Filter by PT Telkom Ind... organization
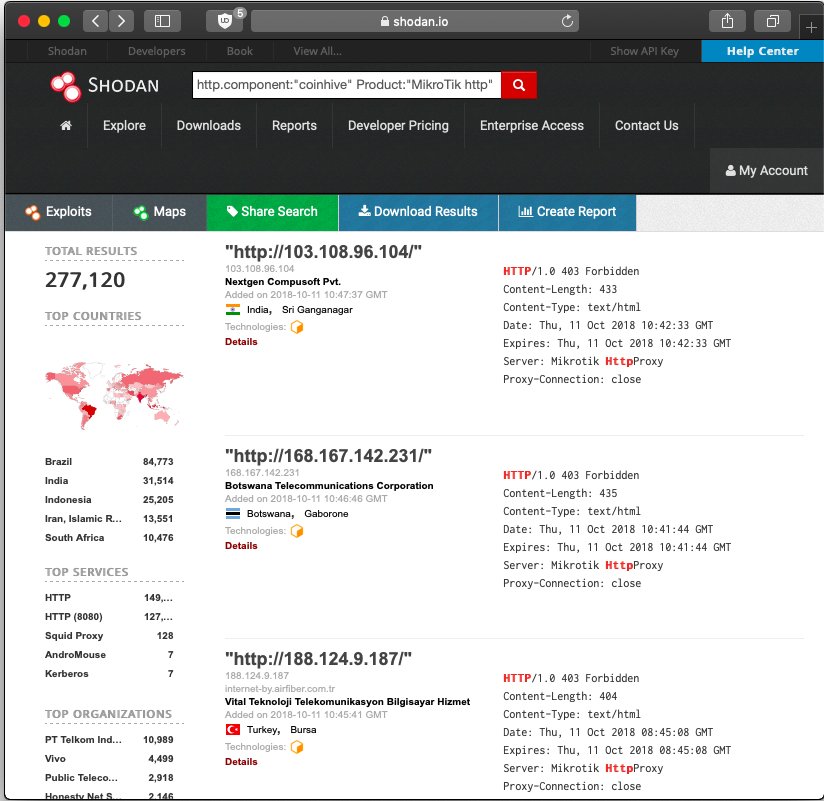824x801 pixels. pyautogui.click(x=83, y=740)
